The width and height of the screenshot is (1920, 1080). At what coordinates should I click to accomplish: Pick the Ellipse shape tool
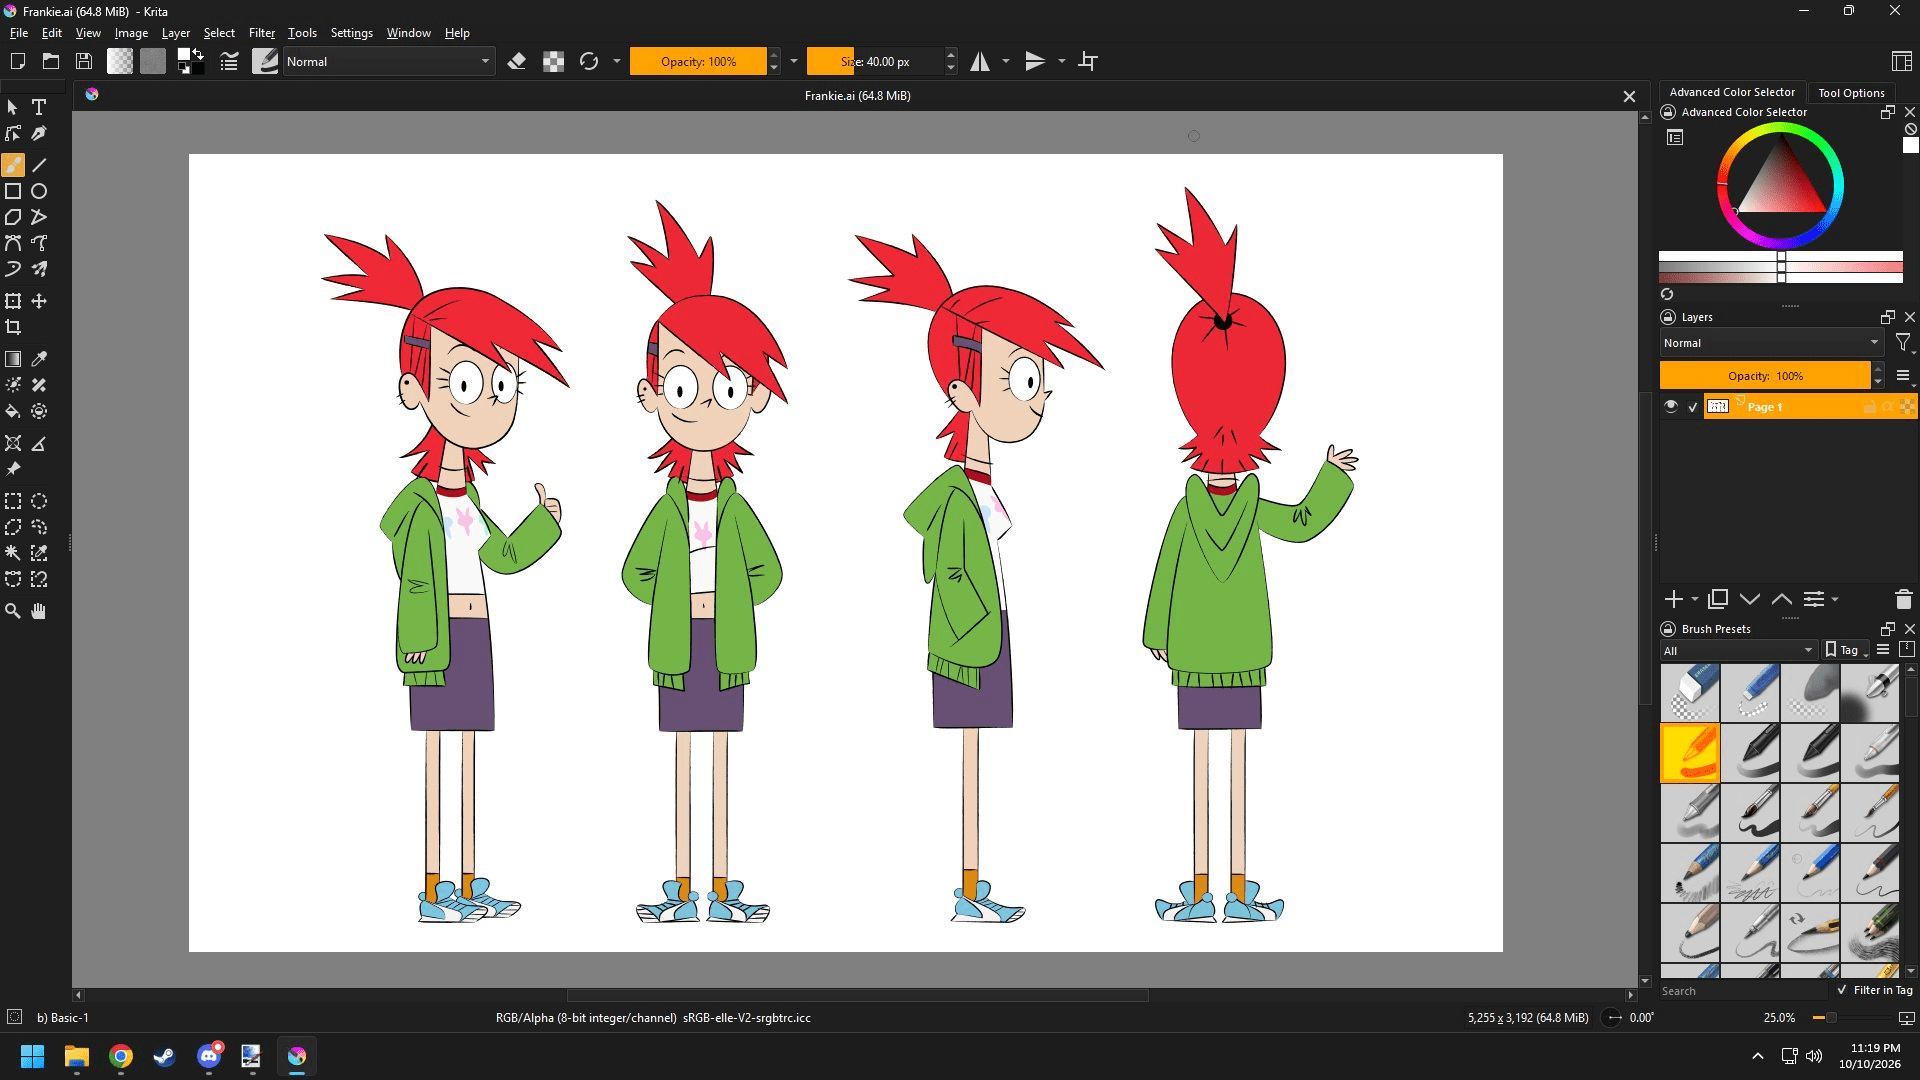(x=39, y=191)
